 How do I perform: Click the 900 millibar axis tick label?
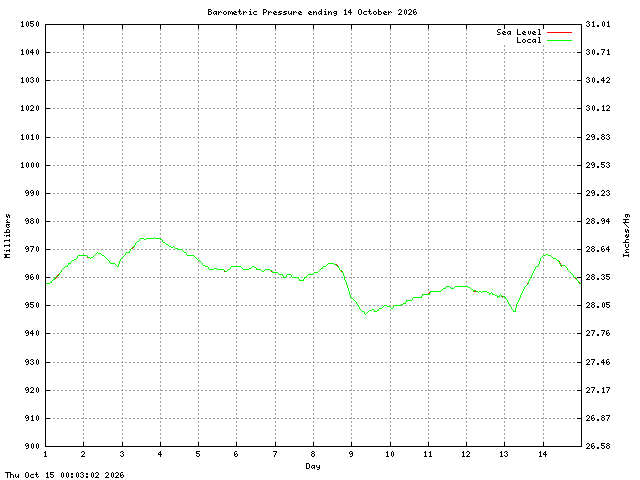click(x=32, y=446)
